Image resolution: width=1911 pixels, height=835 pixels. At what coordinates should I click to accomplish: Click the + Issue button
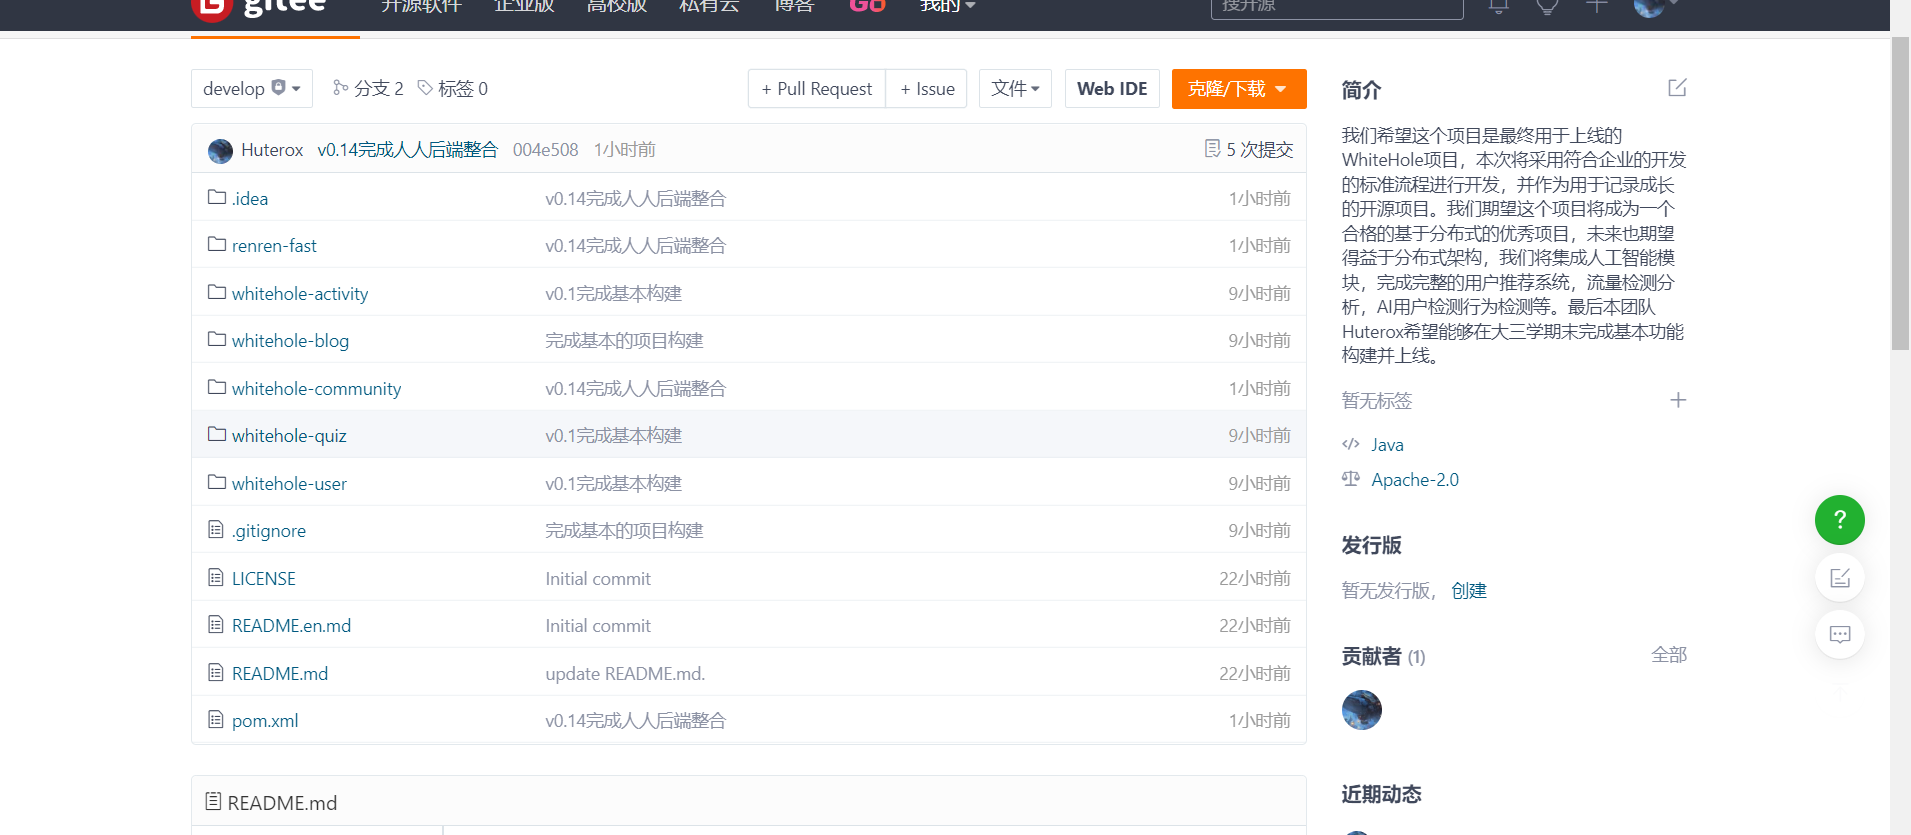tap(927, 88)
